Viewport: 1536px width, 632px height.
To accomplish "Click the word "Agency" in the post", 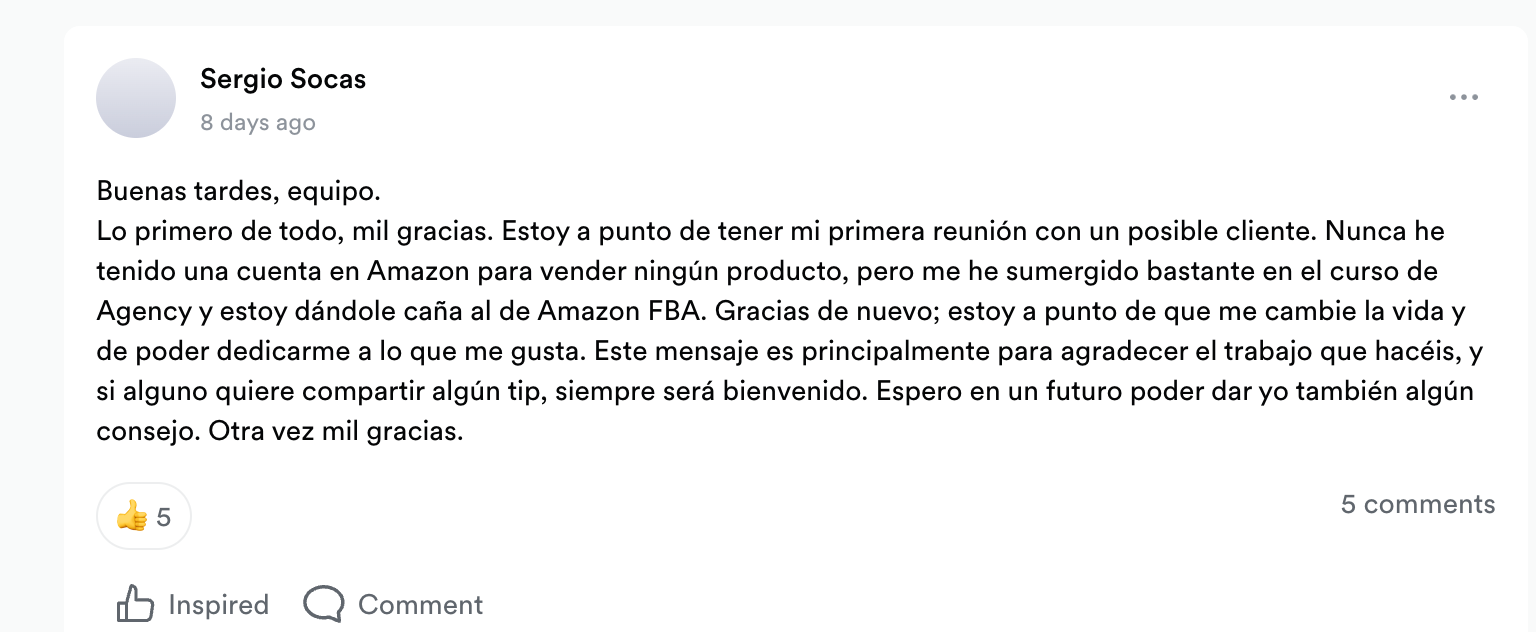I will (x=142, y=311).
